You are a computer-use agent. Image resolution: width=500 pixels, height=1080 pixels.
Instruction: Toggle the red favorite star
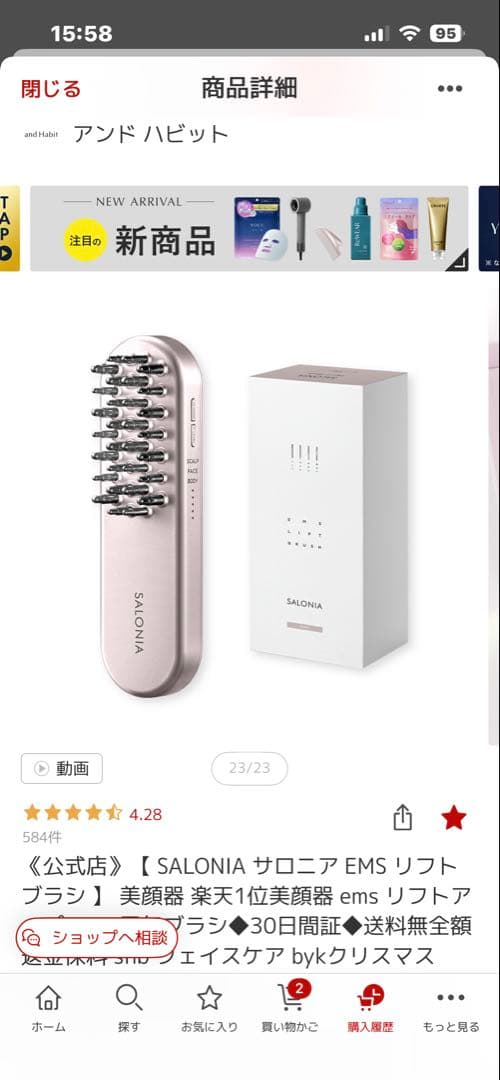pos(454,818)
